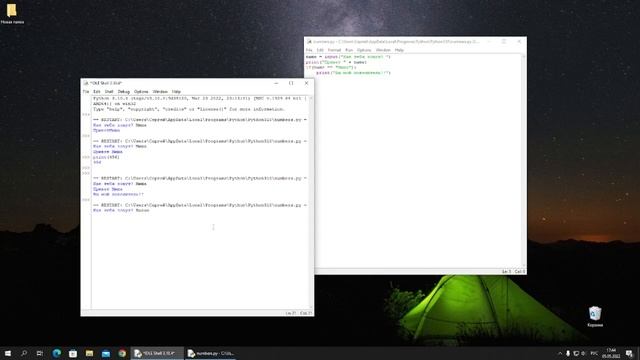Image resolution: width=640 pixels, height=360 pixels.
Task: Click the numbers.py editor vertical scrollbar
Action: click(524, 161)
